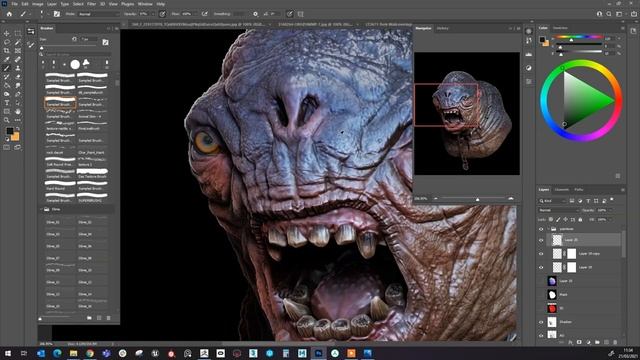Toggle pressure for size button
This screenshot has height=360, width=640.
(289, 14)
